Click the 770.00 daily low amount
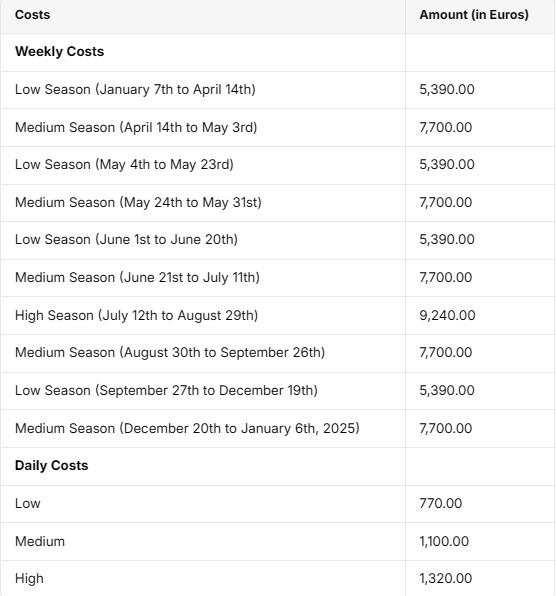The width and height of the screenshot is (557, 596). pos(441,504)
